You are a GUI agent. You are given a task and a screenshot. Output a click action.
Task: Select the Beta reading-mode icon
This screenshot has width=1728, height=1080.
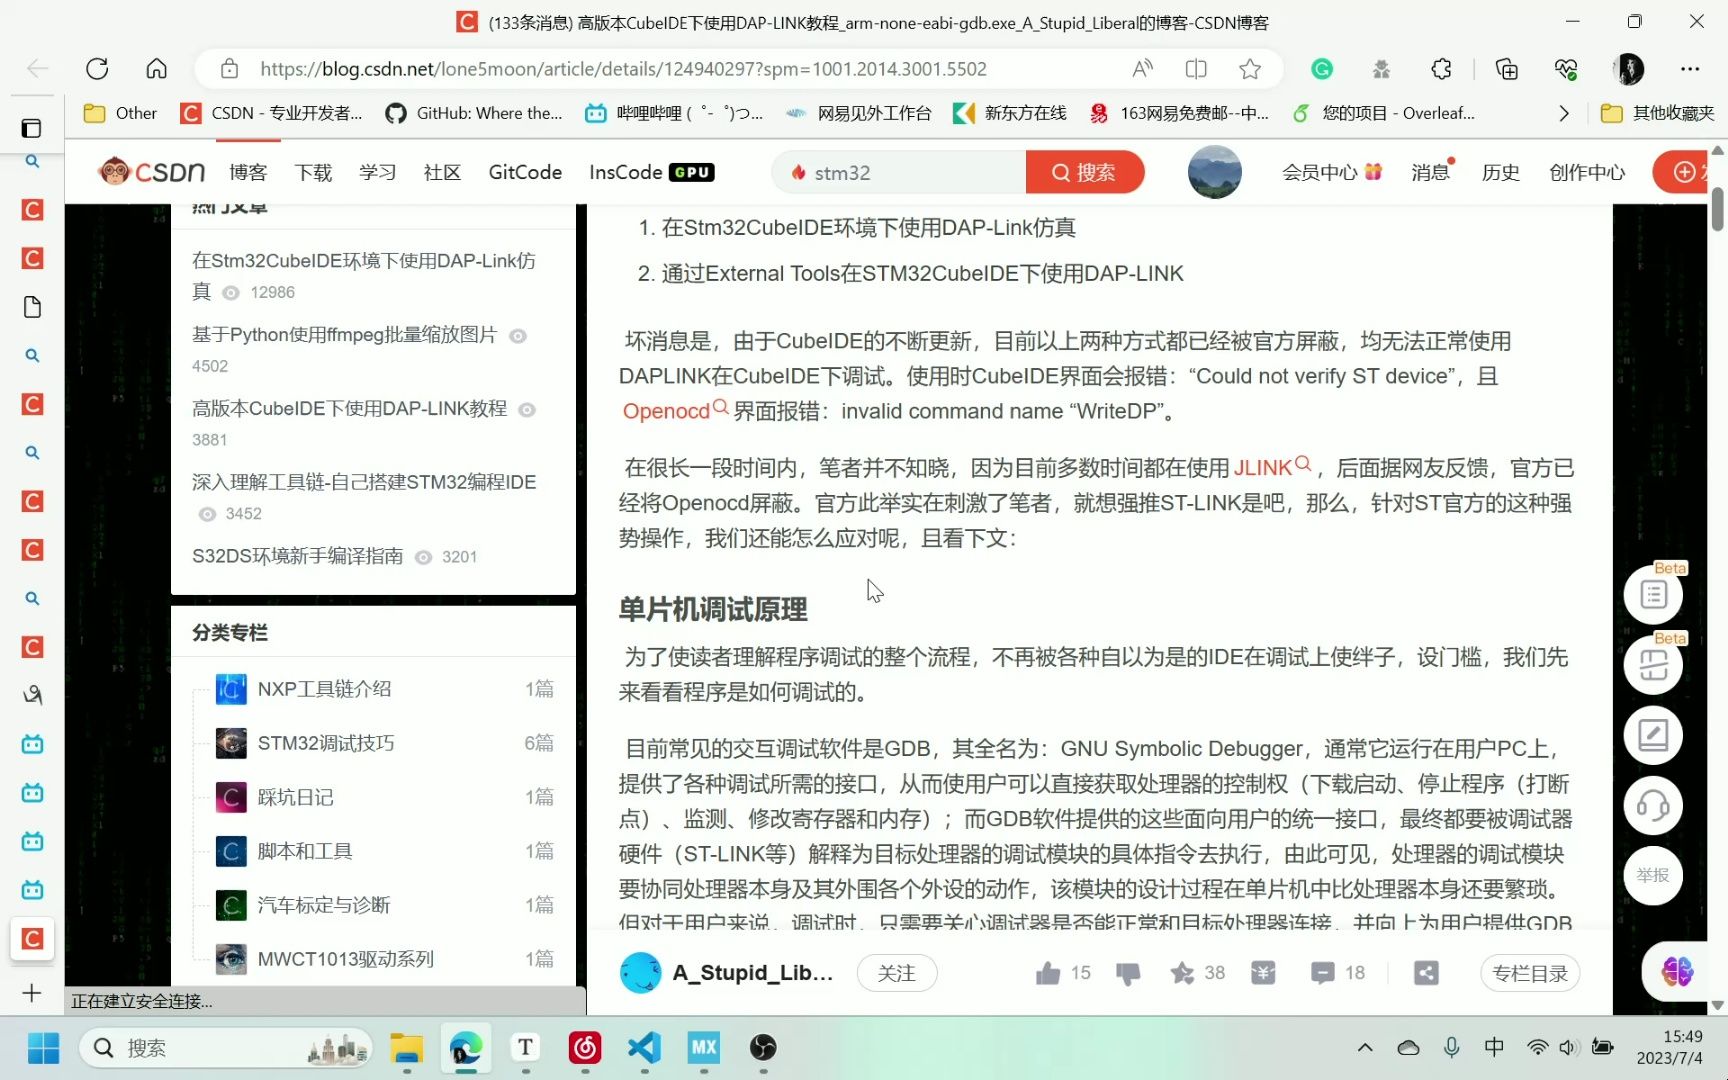(1653, 663)
